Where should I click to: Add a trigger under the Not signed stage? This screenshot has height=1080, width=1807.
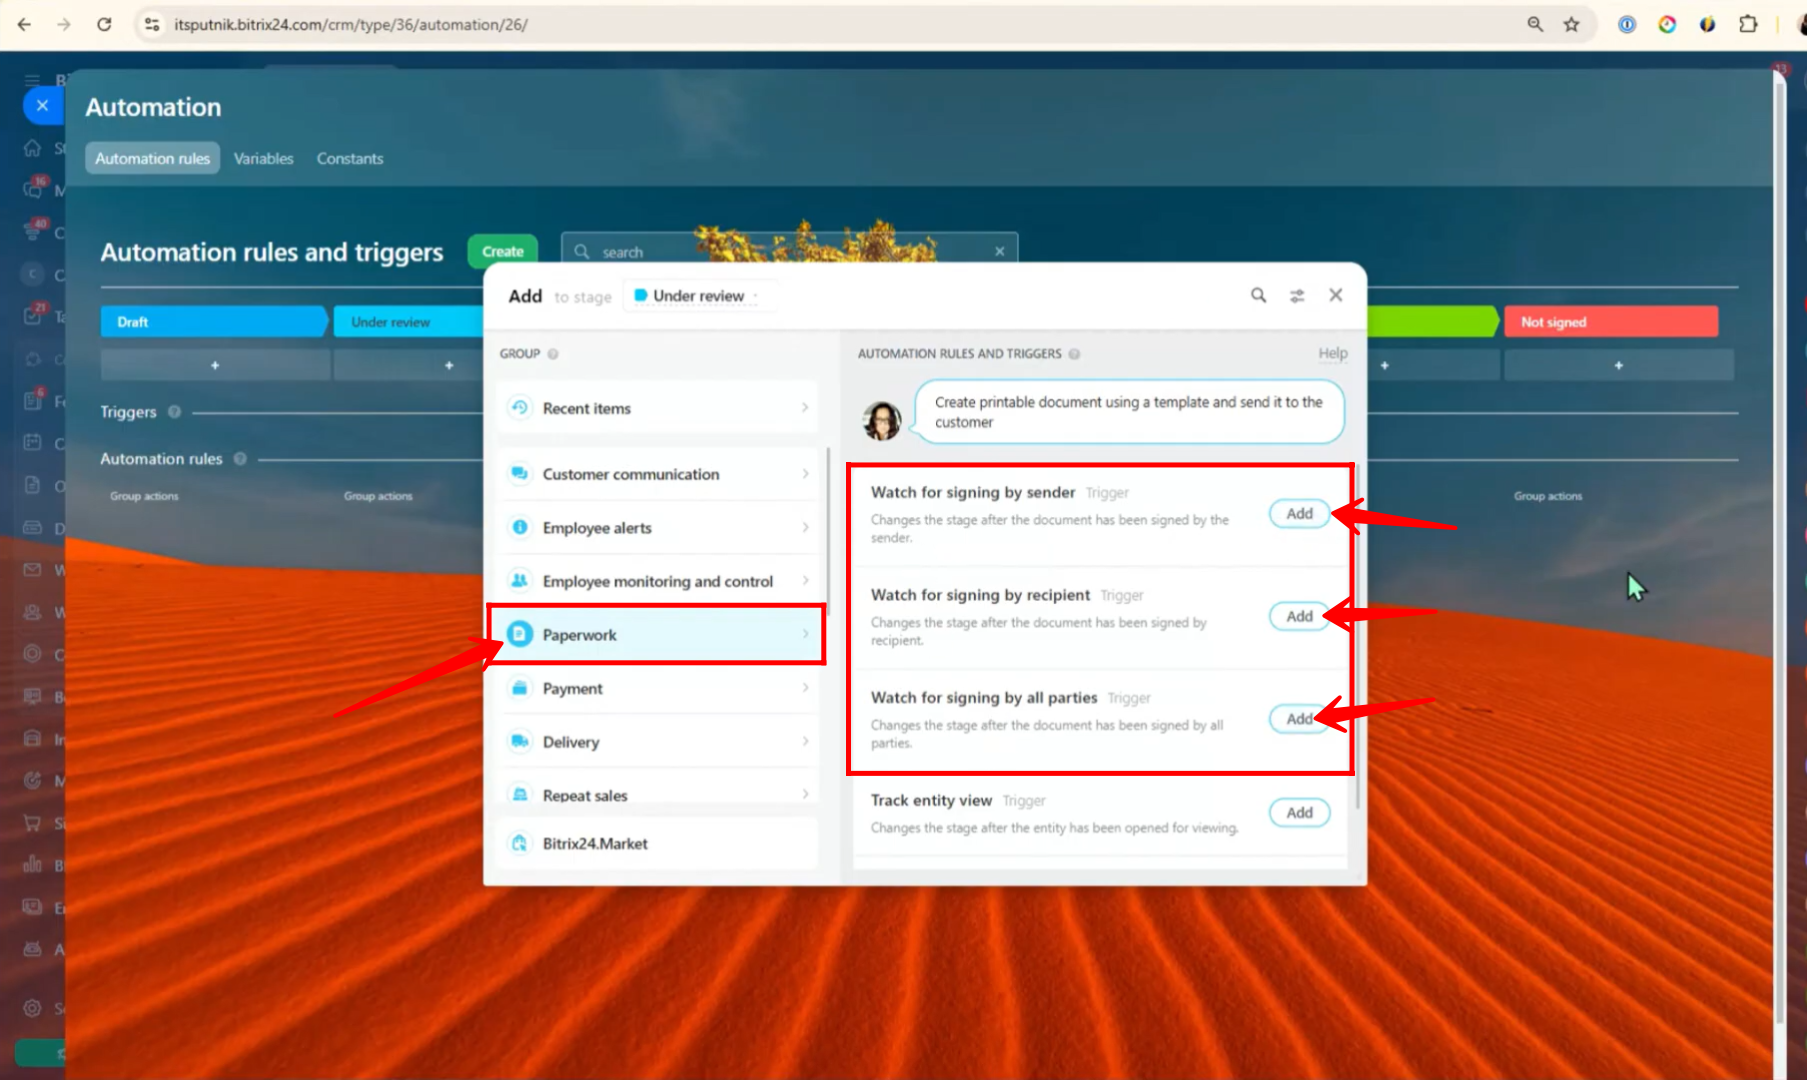1618,365
